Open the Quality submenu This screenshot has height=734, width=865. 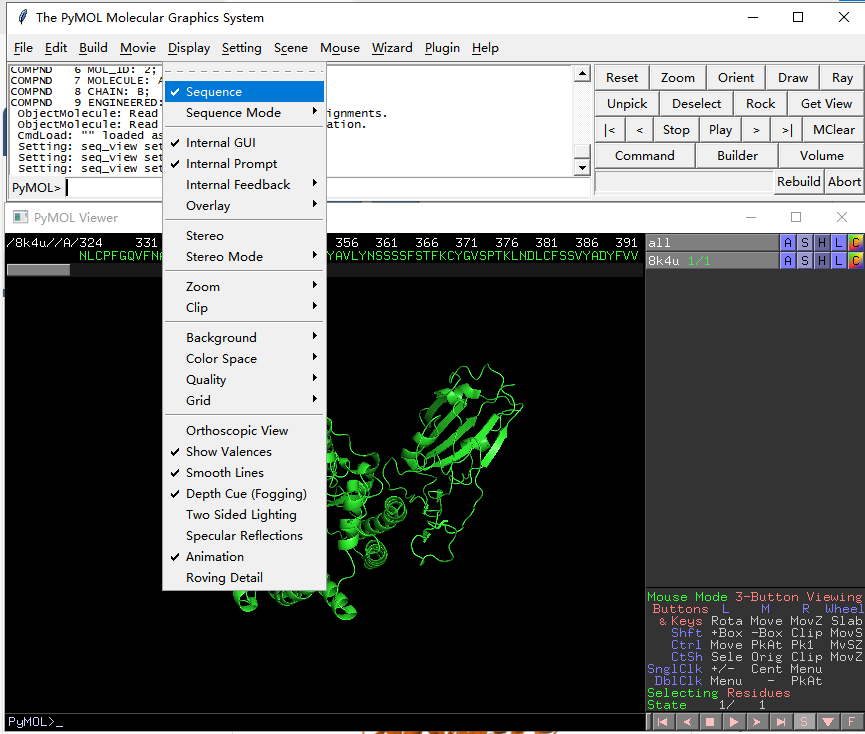pos(206,380)
